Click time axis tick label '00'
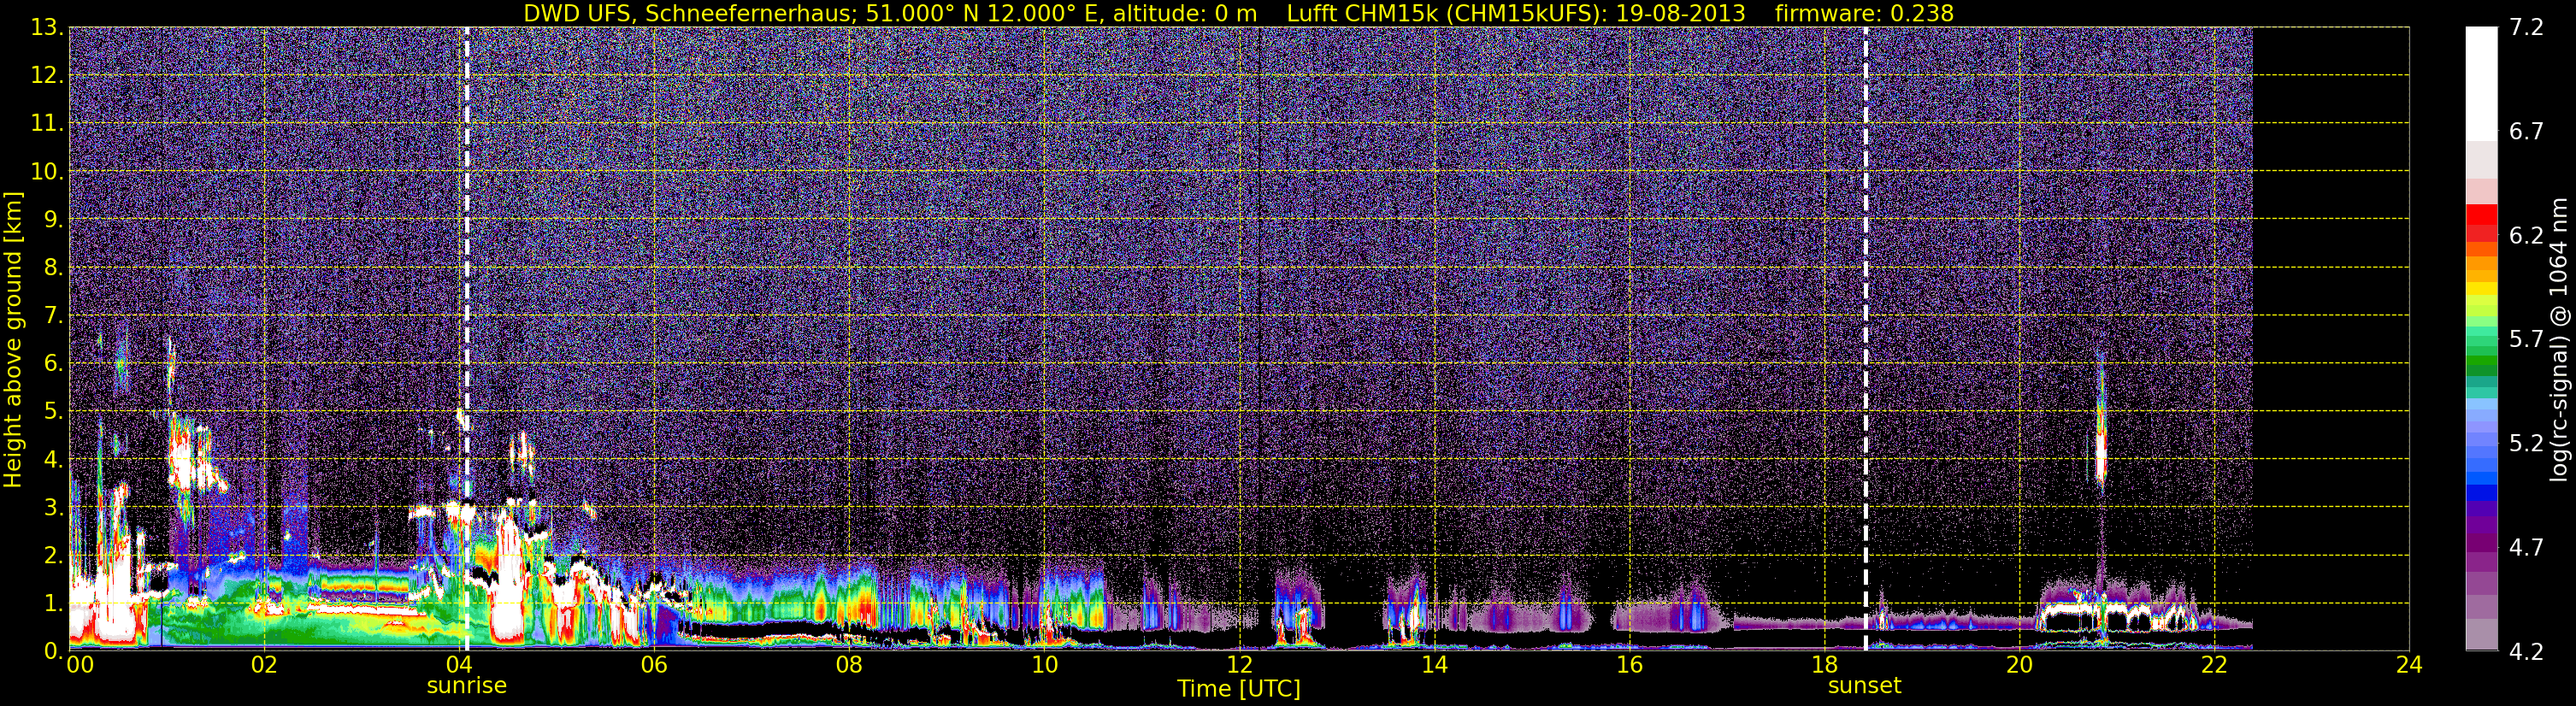This screenshot has width=2576, height=706. coord(80,665)
